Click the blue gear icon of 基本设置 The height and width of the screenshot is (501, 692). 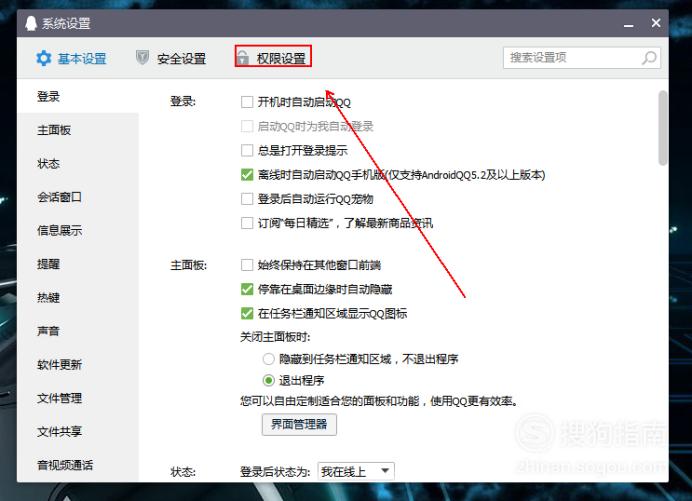point(44,58)
